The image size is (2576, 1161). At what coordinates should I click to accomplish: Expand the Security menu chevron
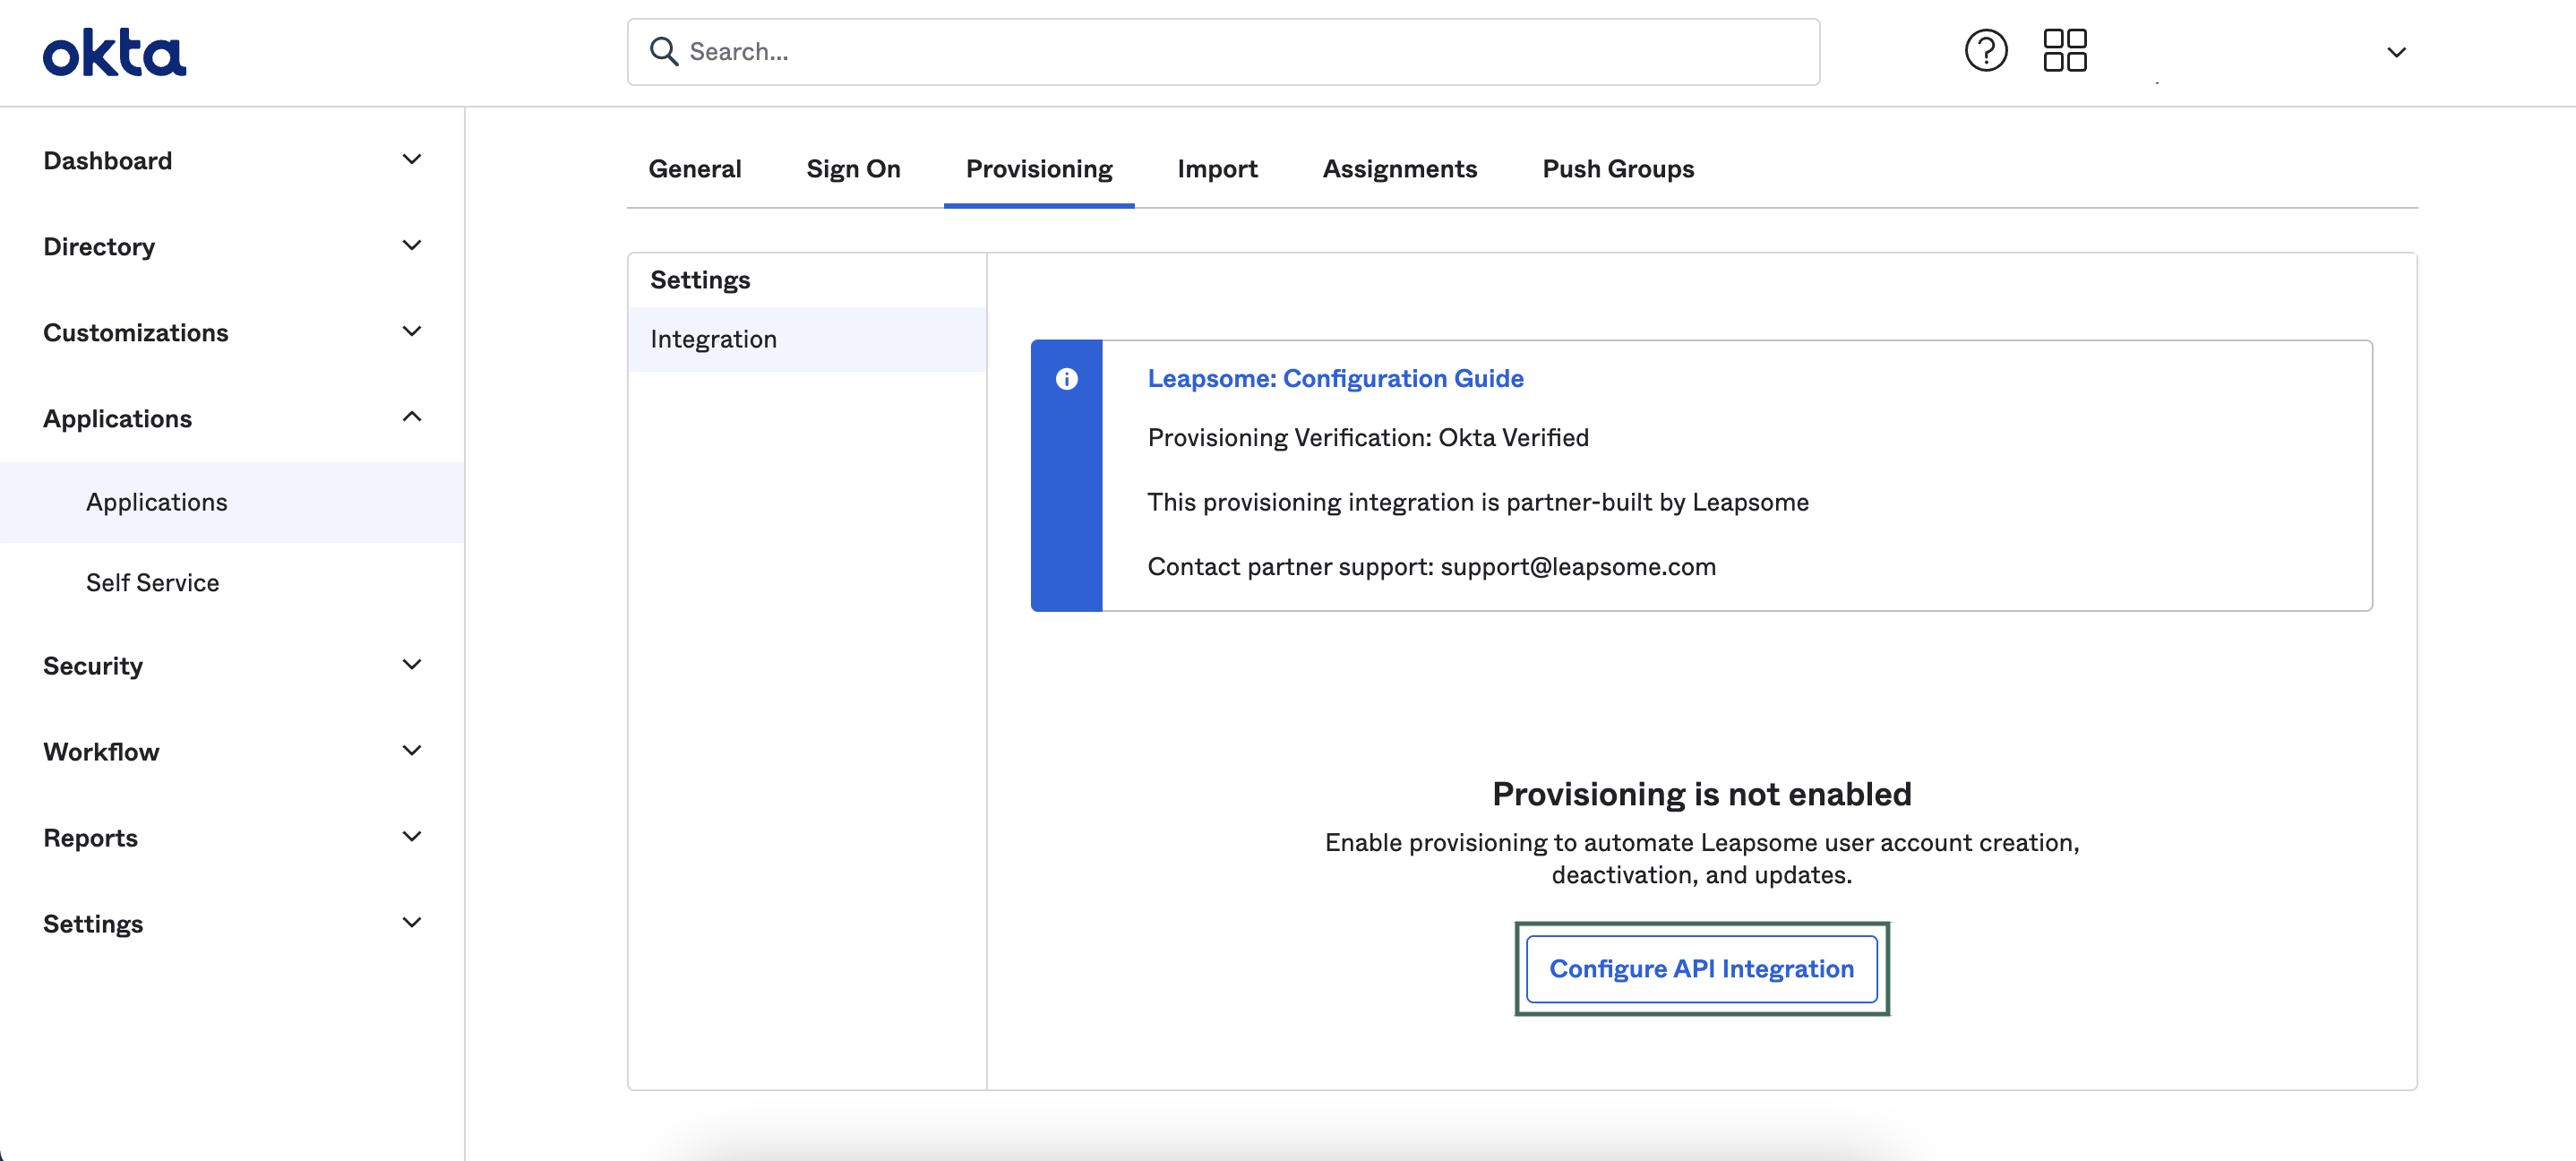point(411,665)
